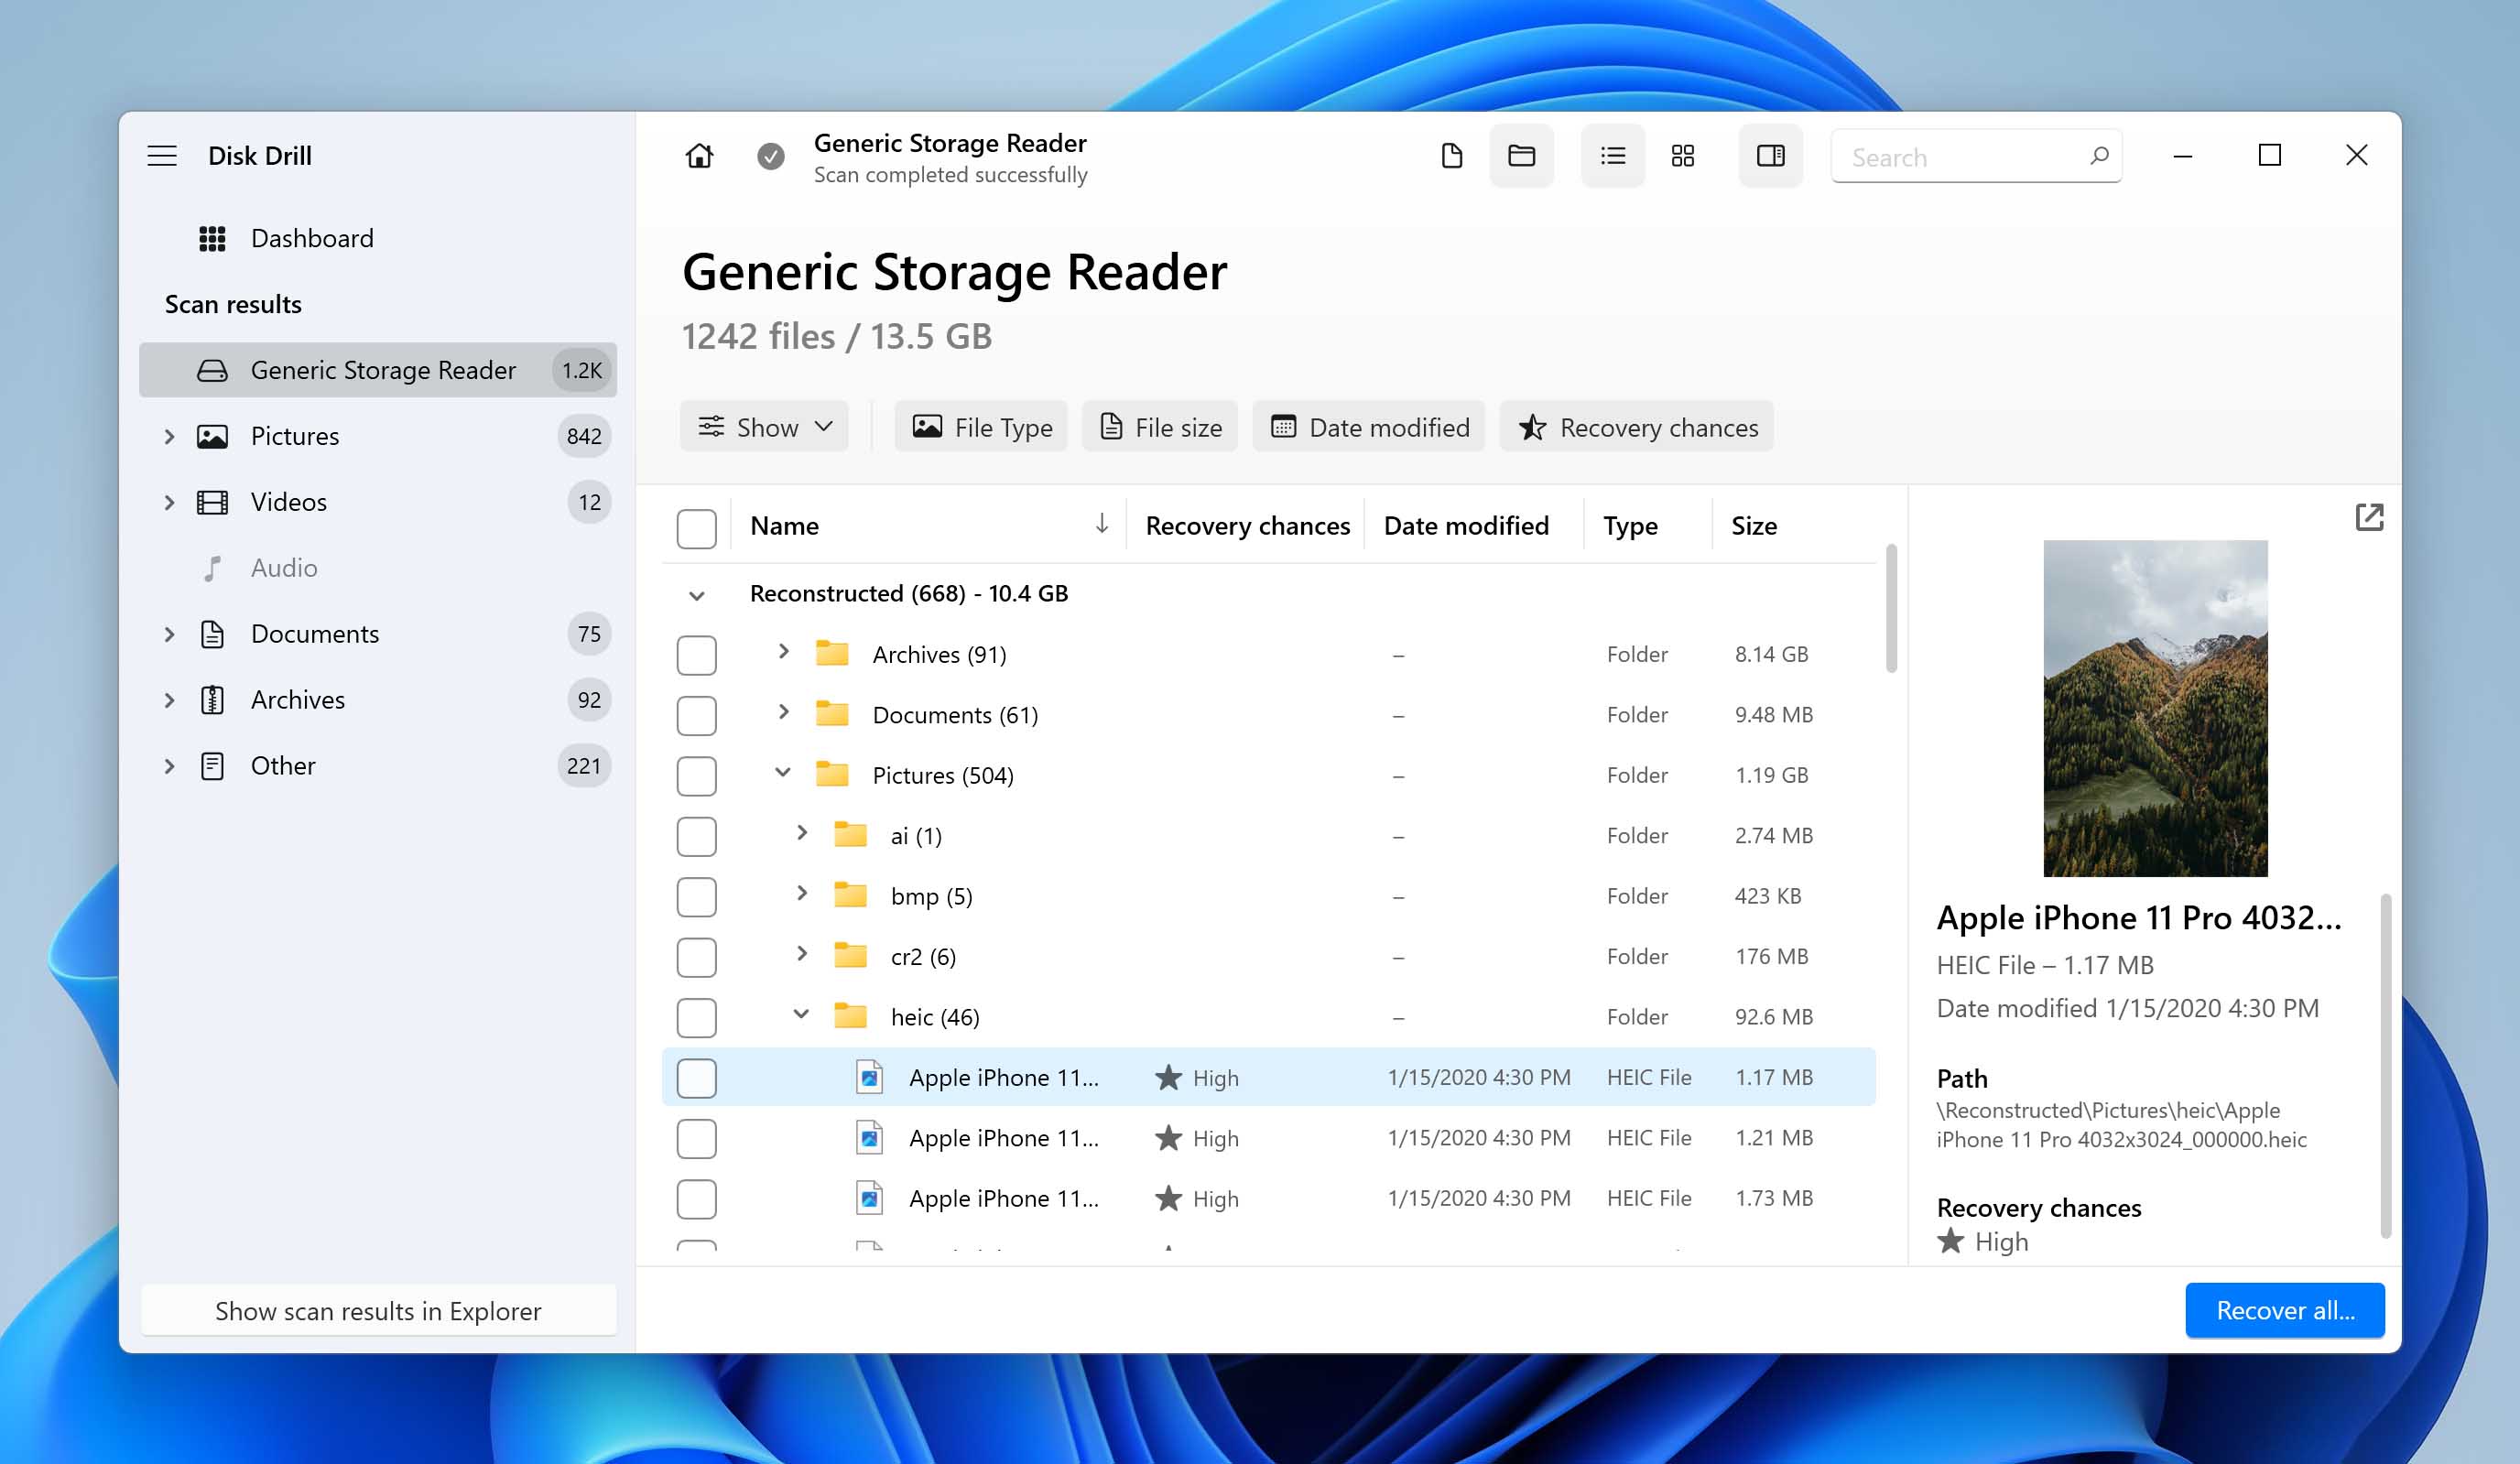Click the folder open icon in toolbar

click(1523, 157)
